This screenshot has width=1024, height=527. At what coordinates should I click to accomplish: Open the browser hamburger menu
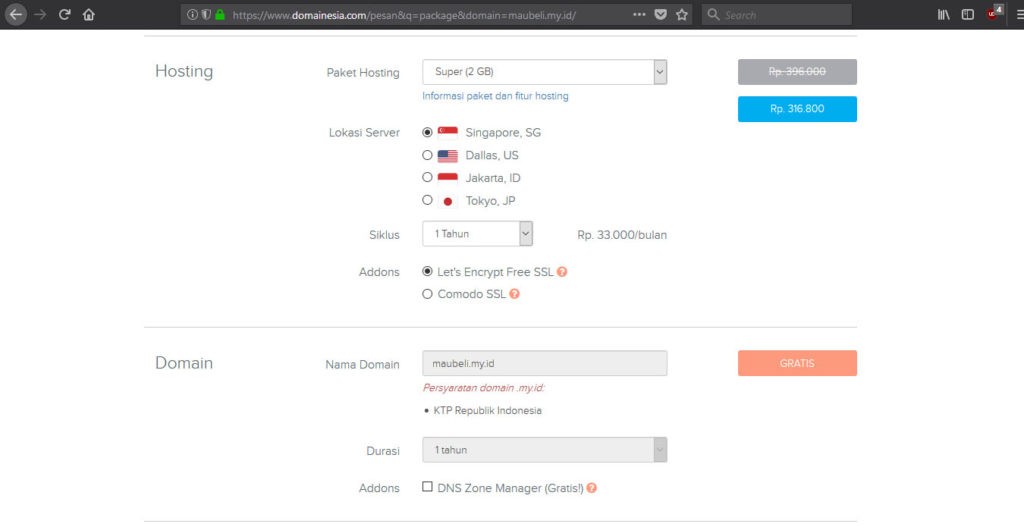pos(1019,14)
